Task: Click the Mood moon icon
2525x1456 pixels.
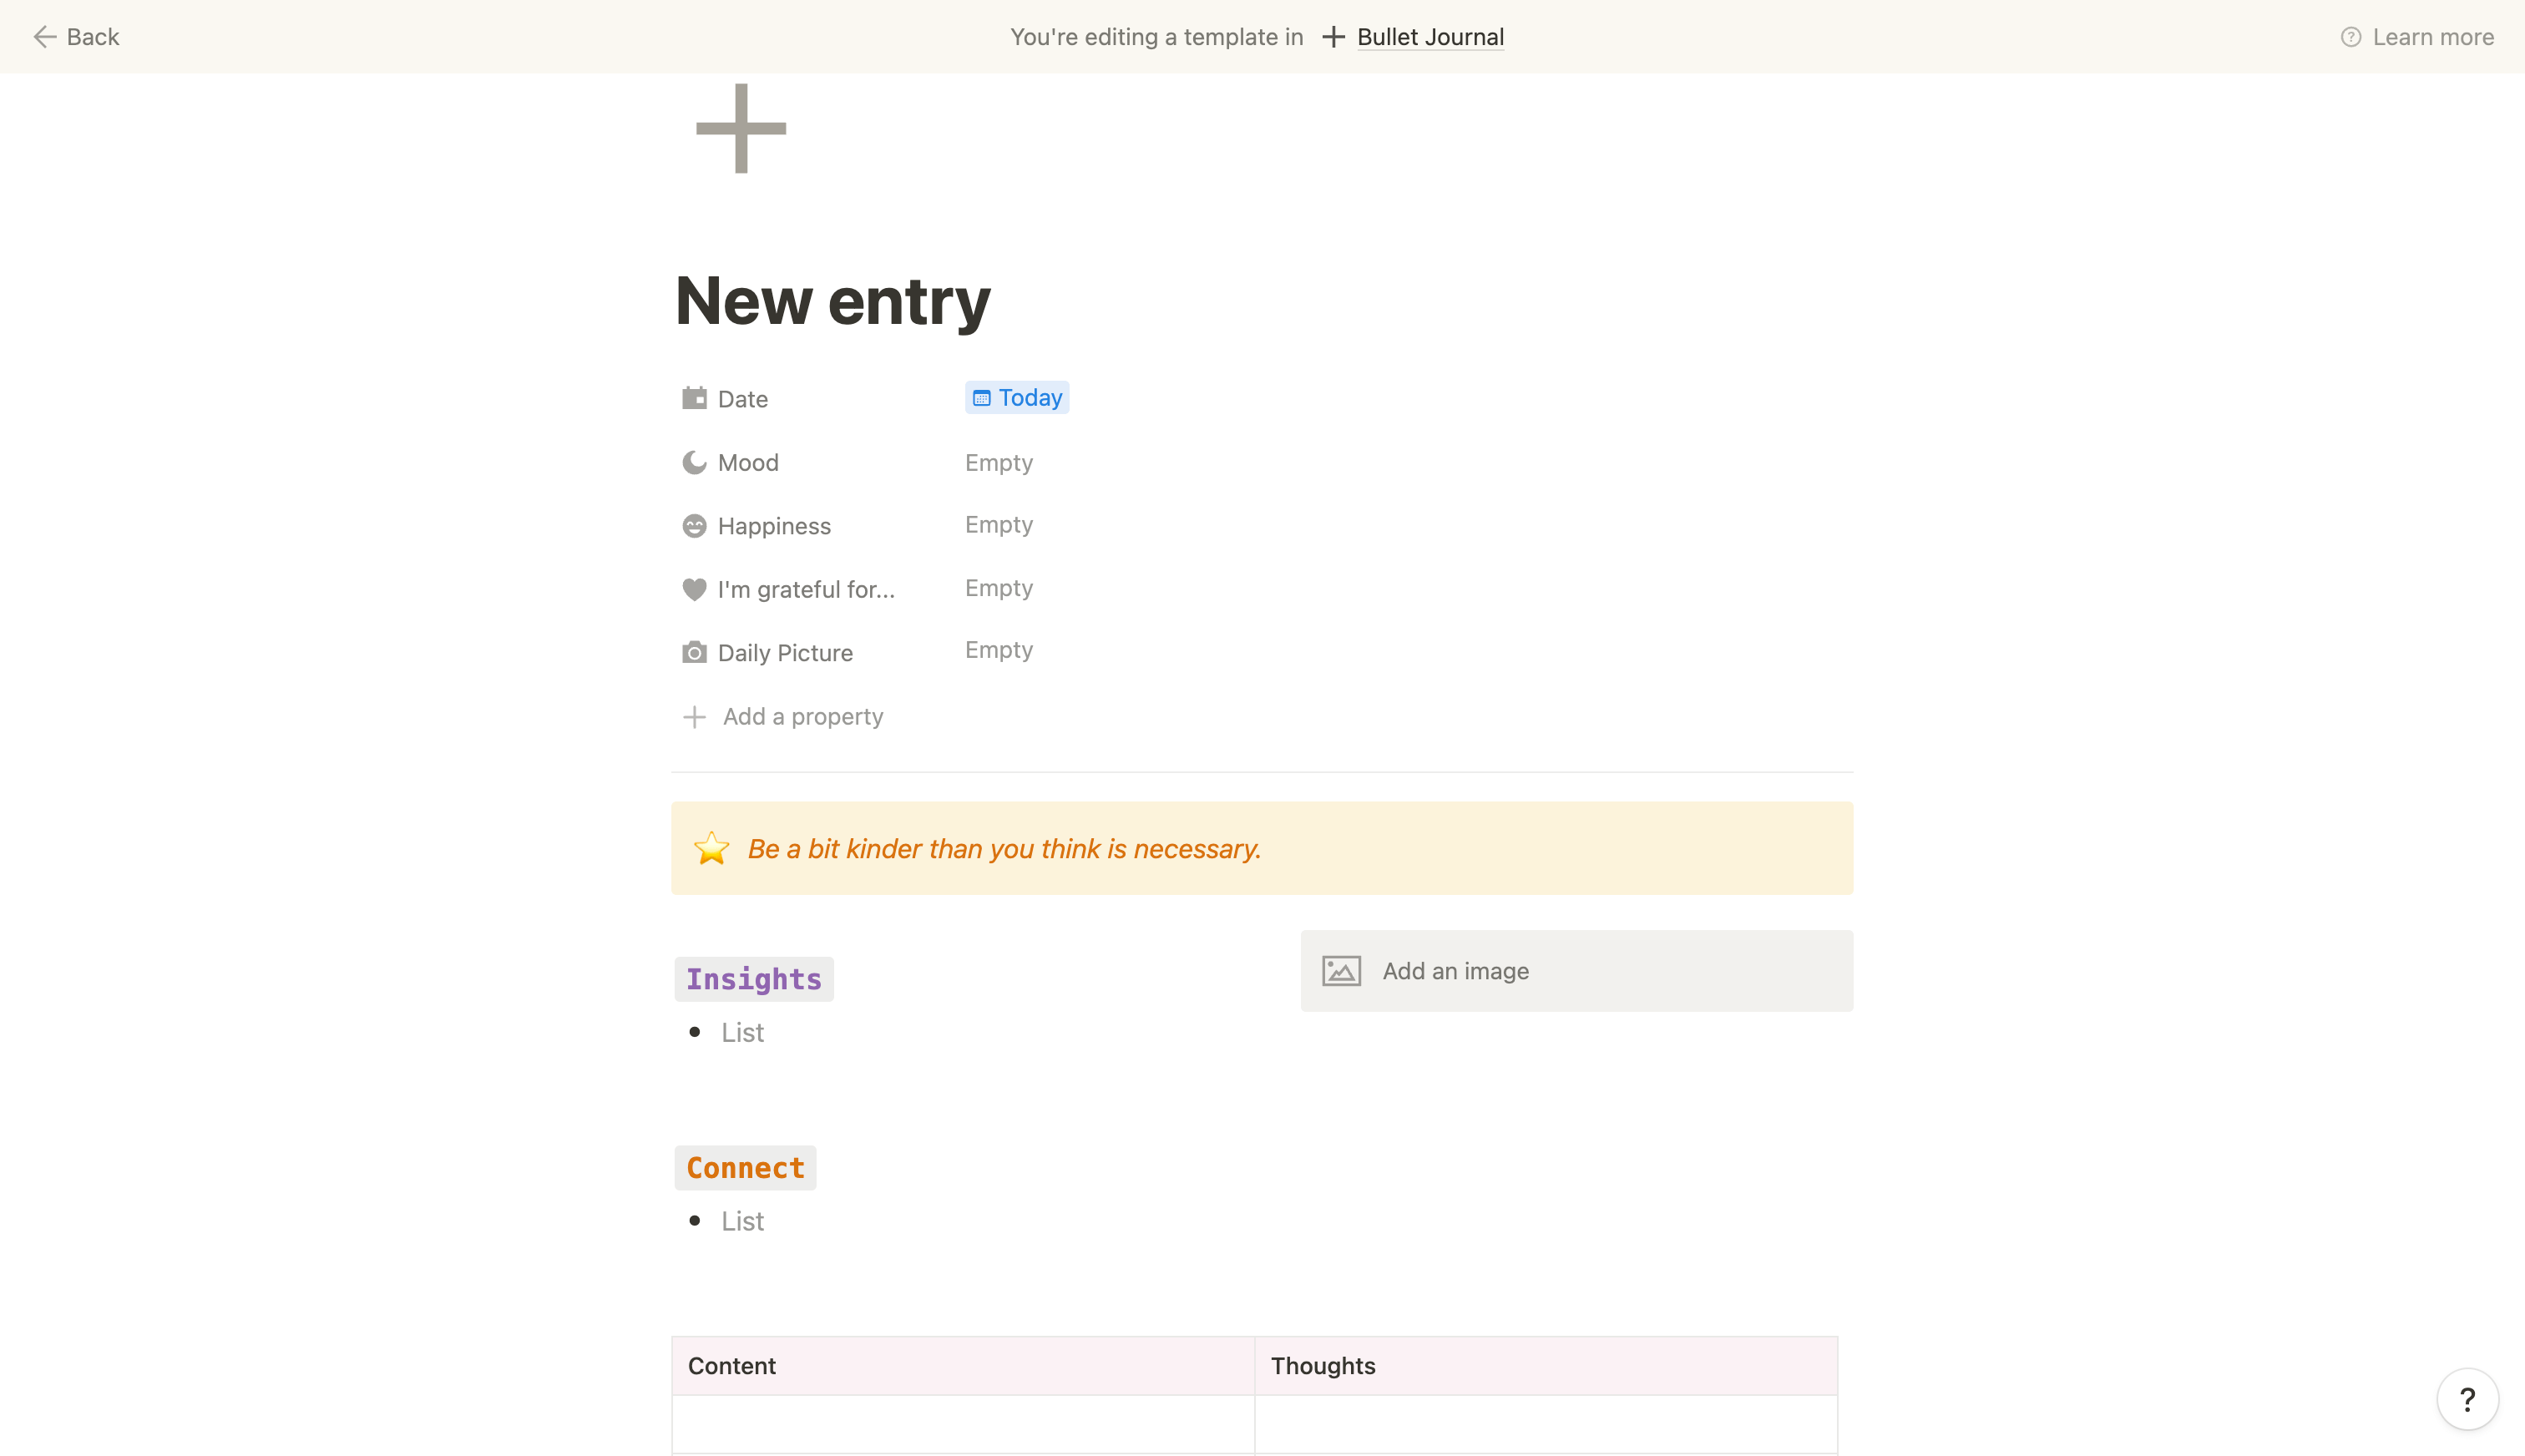Action: (694, 459)
